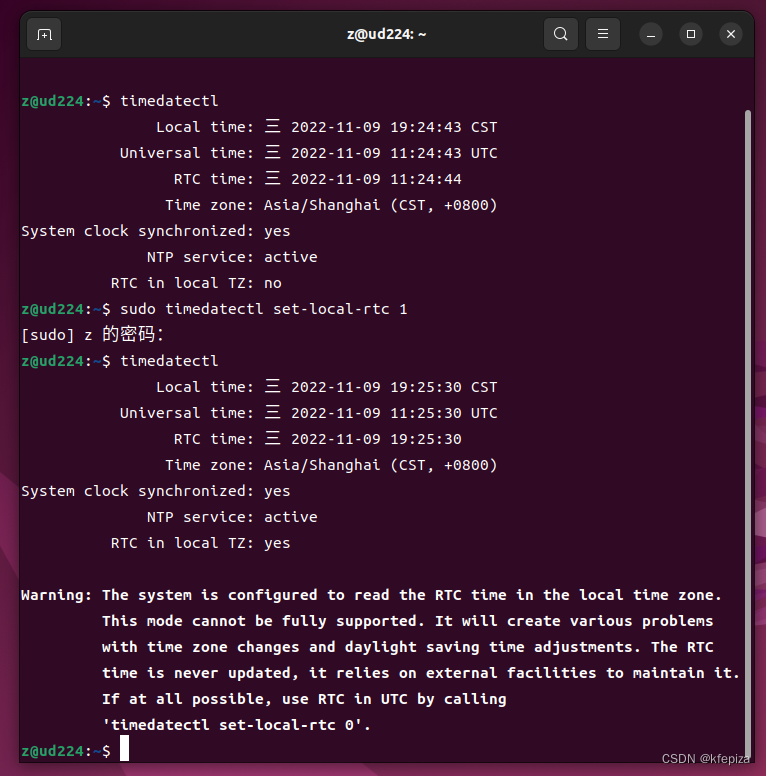
Task: Click the second Local time '19:25:30 CST'
Action: pos(443,387)
